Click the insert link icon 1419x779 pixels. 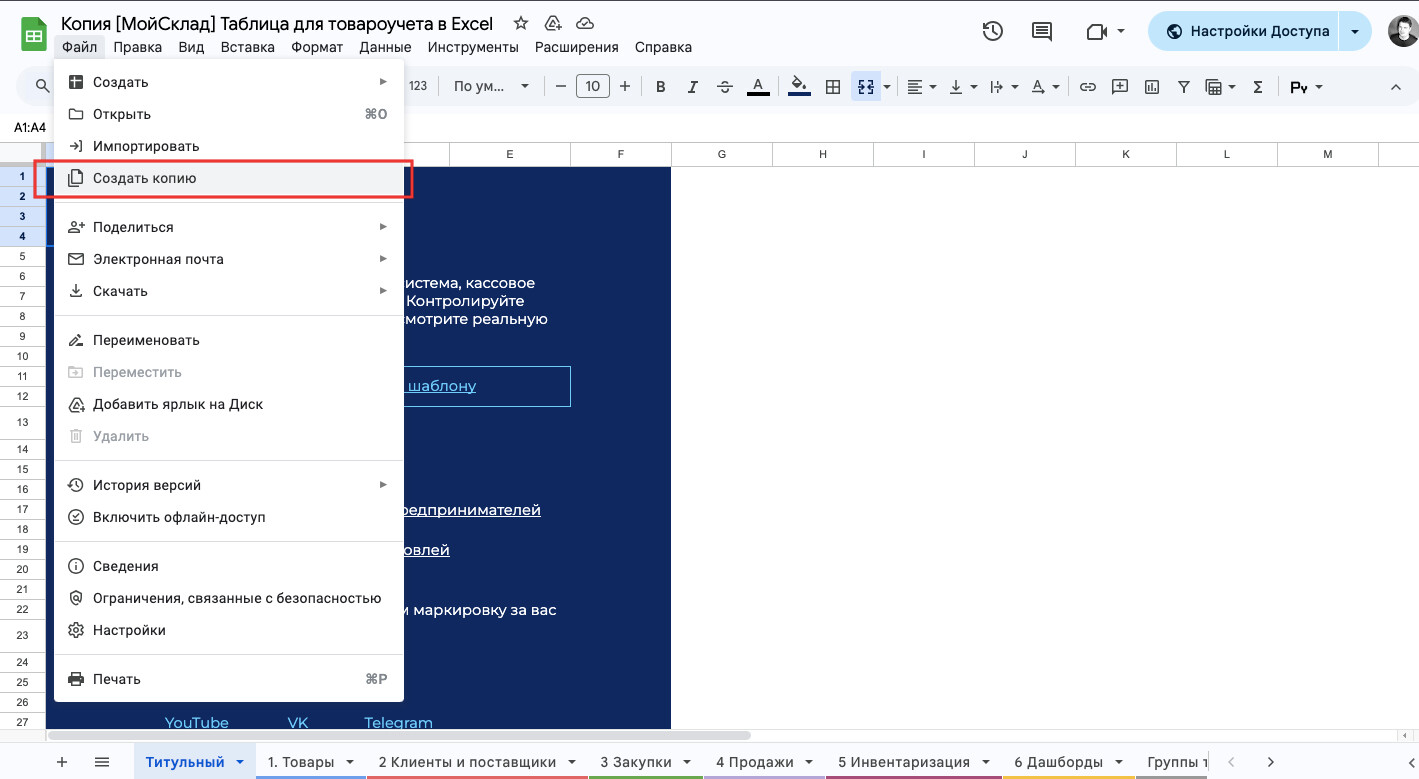[1088, 87]
